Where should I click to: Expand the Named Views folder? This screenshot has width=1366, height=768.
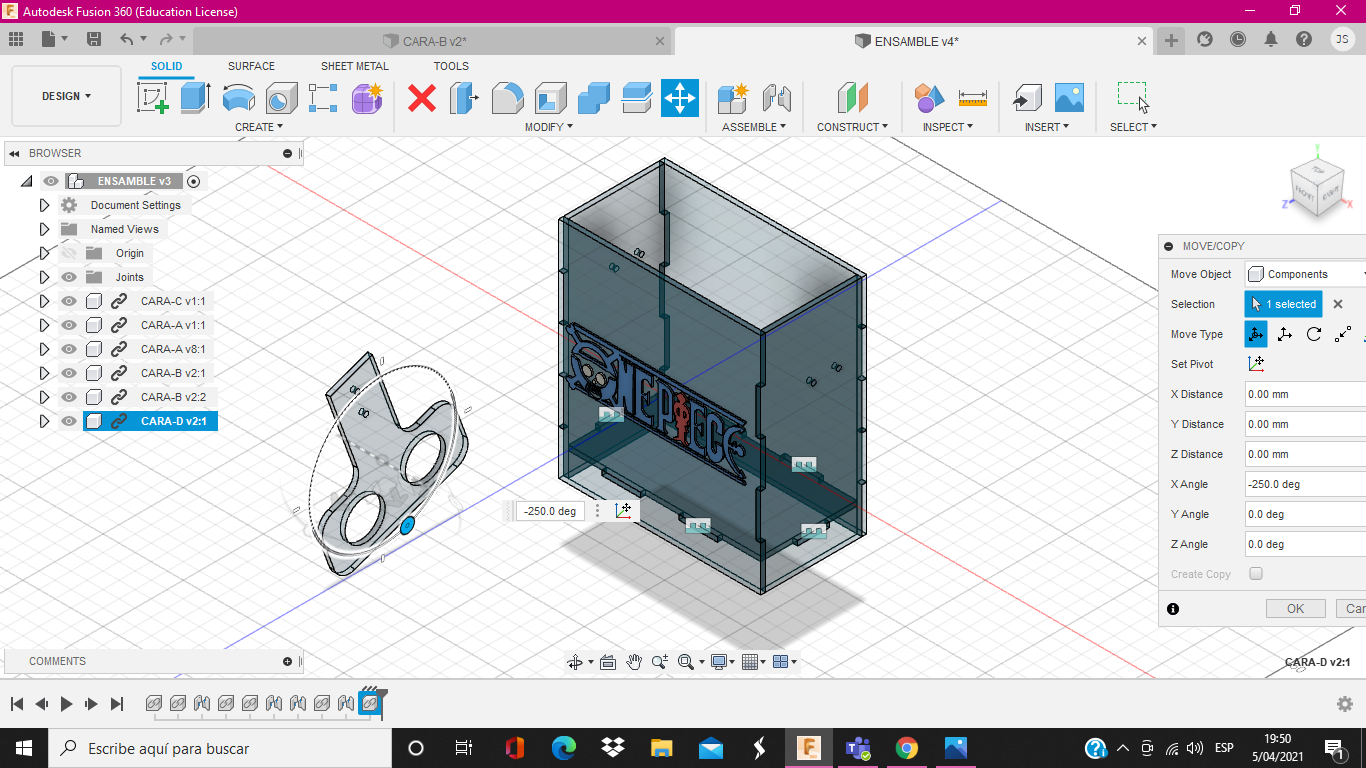coord(44,229)
